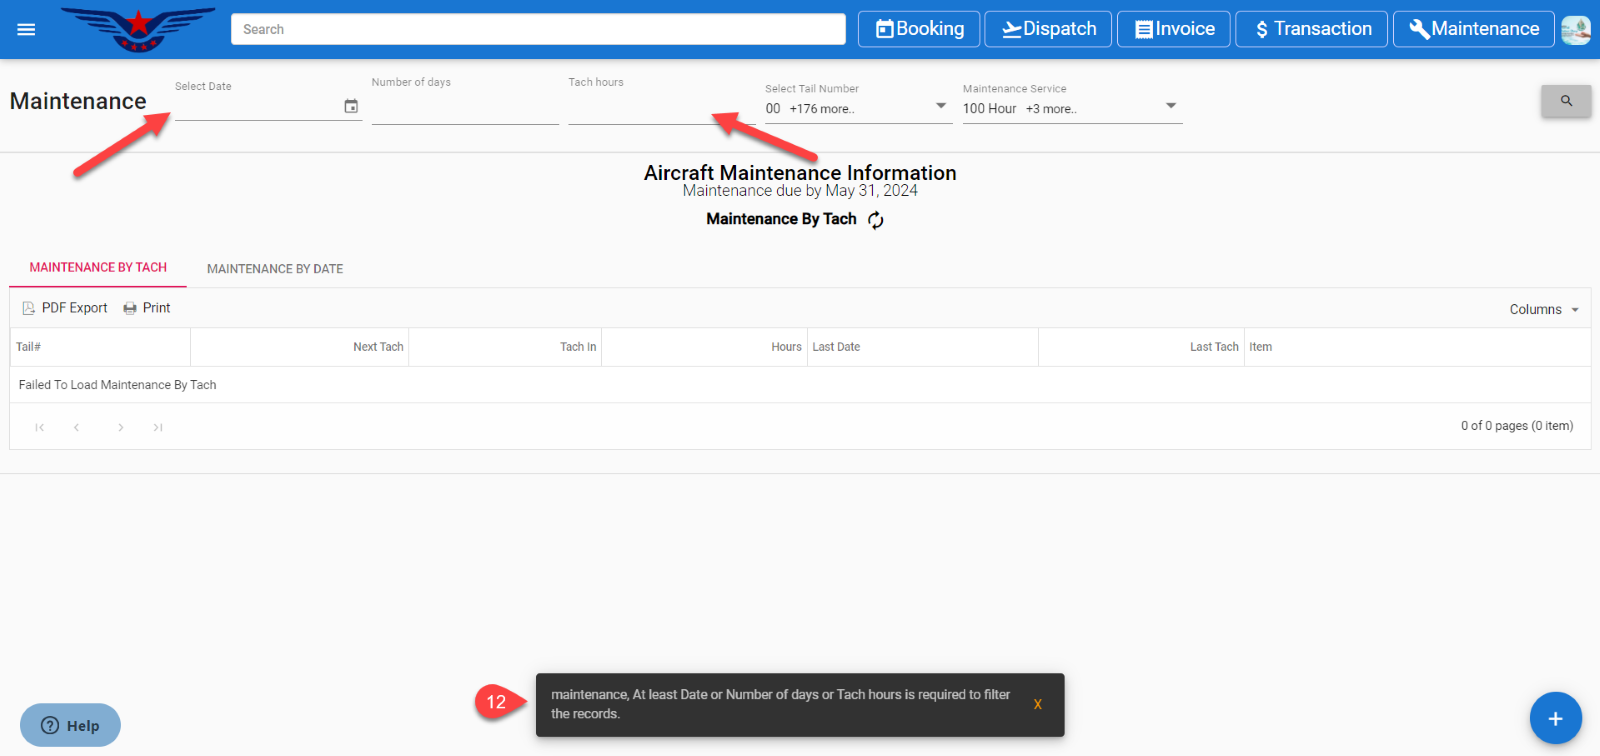
Task: Click PDF Export button
Action: tap(65, 308)
